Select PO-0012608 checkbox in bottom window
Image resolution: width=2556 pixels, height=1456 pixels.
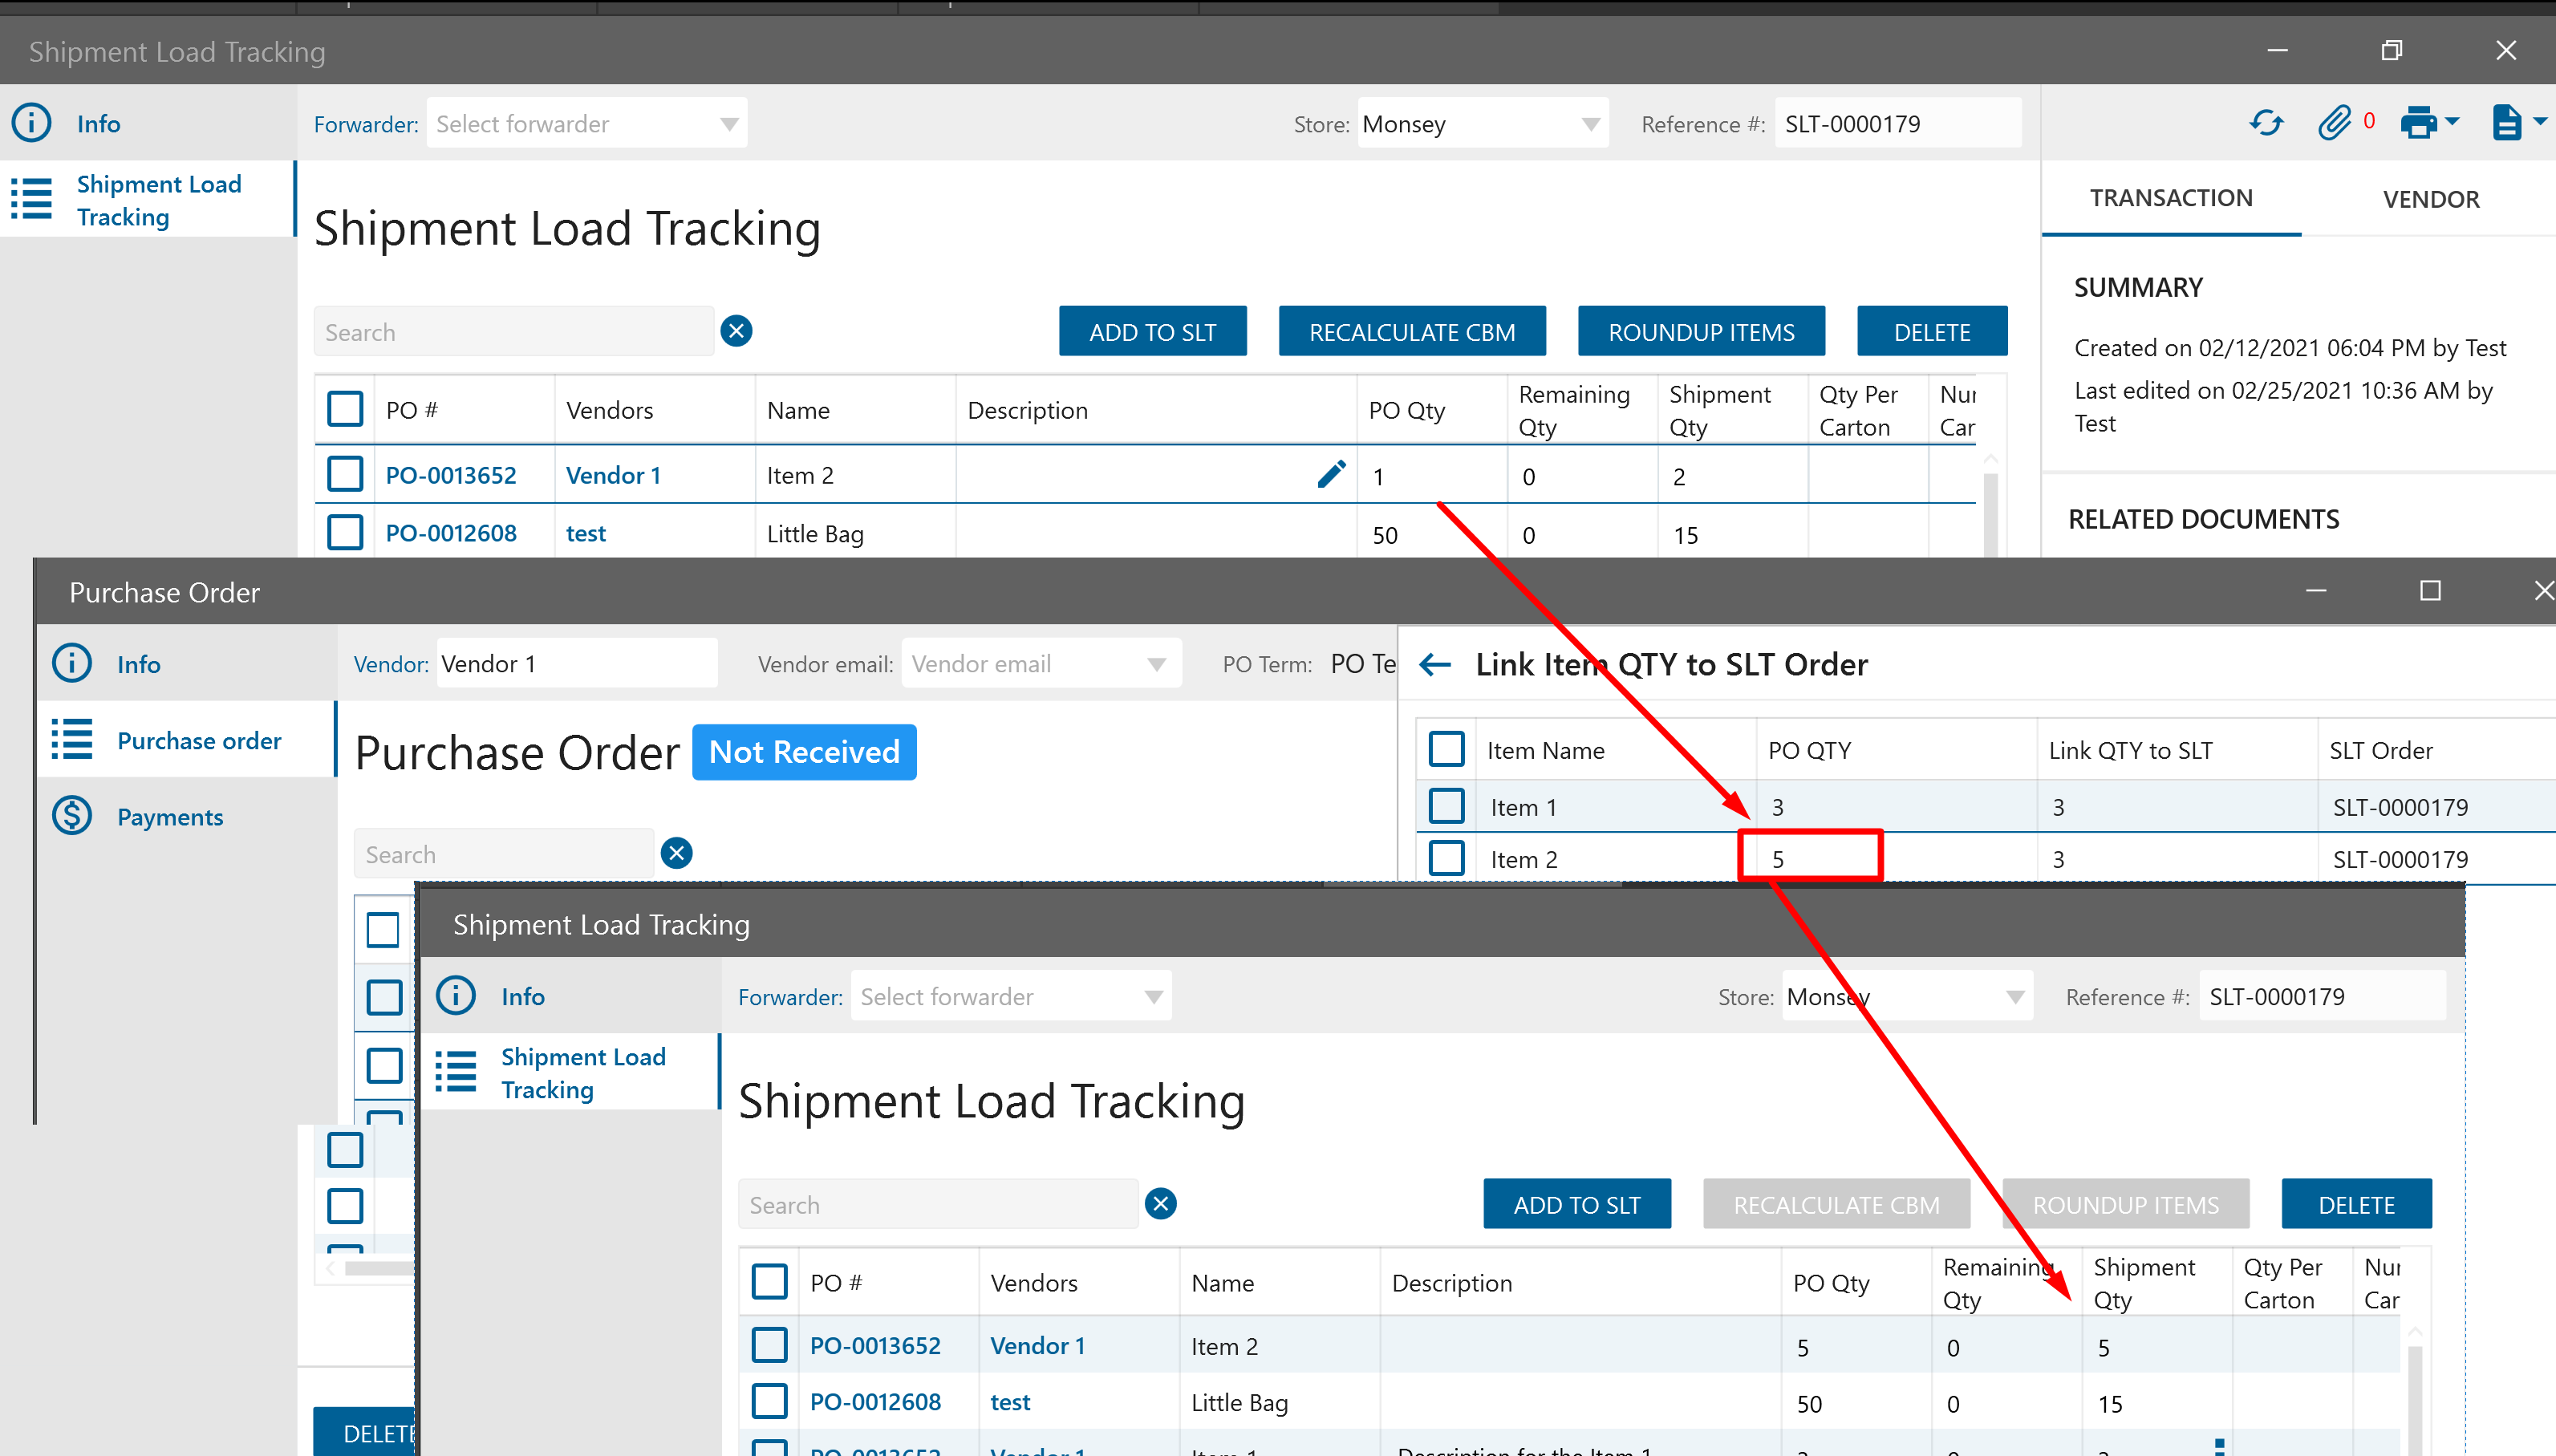769,1401
